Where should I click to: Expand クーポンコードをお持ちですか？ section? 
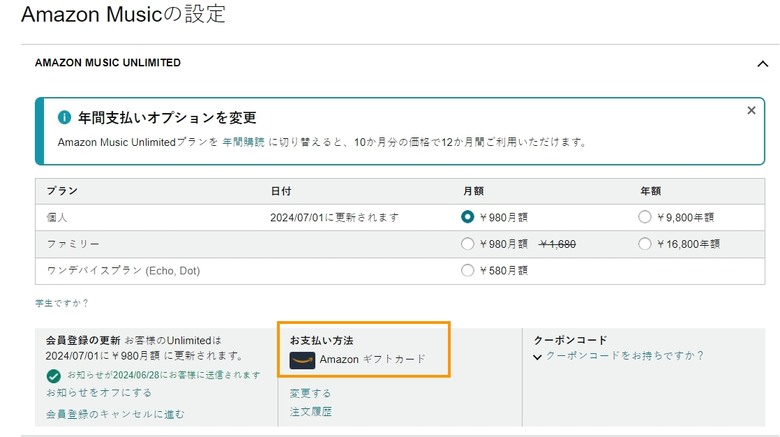[x=625, y=356]
